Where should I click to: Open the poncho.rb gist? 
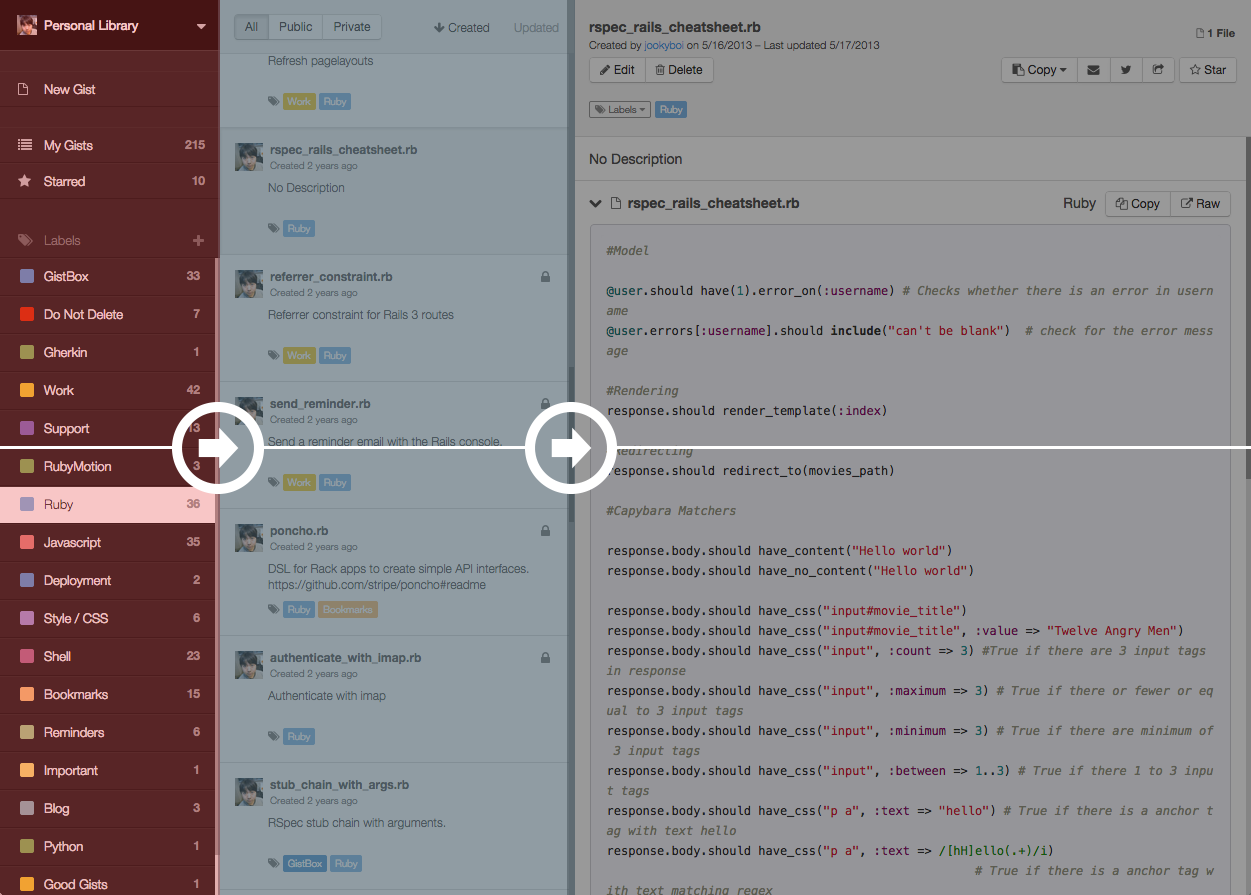click(299, 531)
